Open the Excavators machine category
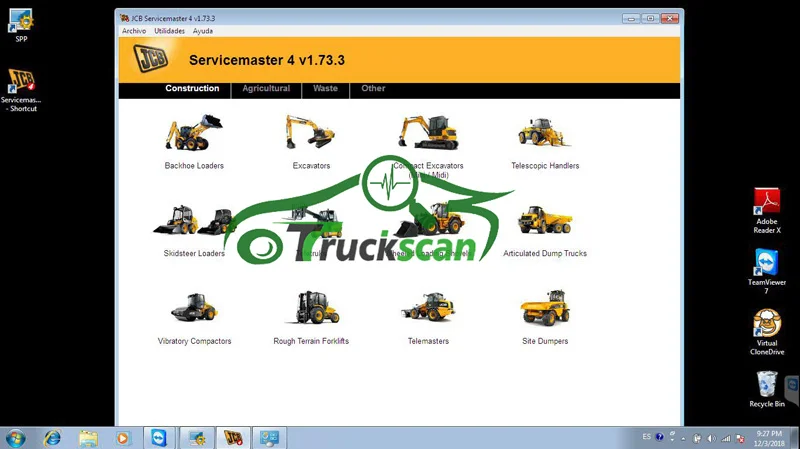The width and height of the screenshot is (800, 449). point(310,132)
